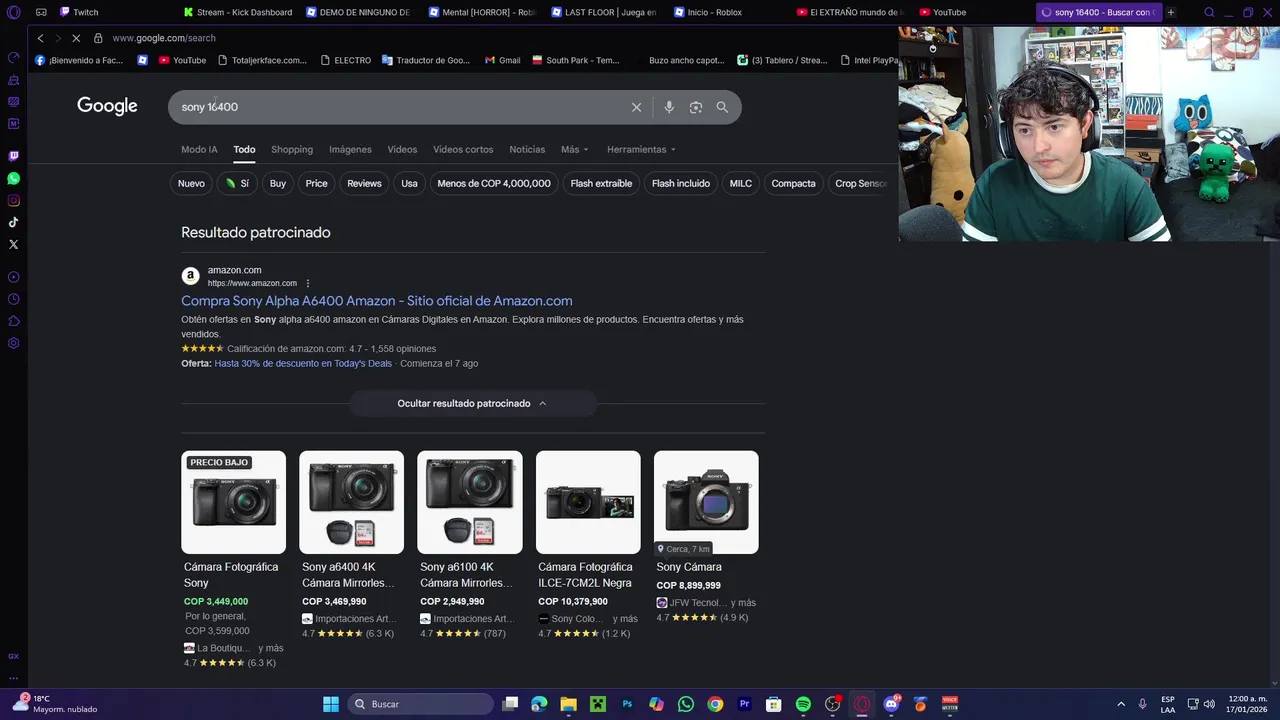Switch to the Imágenes tab
This screenshot has width=1280, height=720.
350,149
